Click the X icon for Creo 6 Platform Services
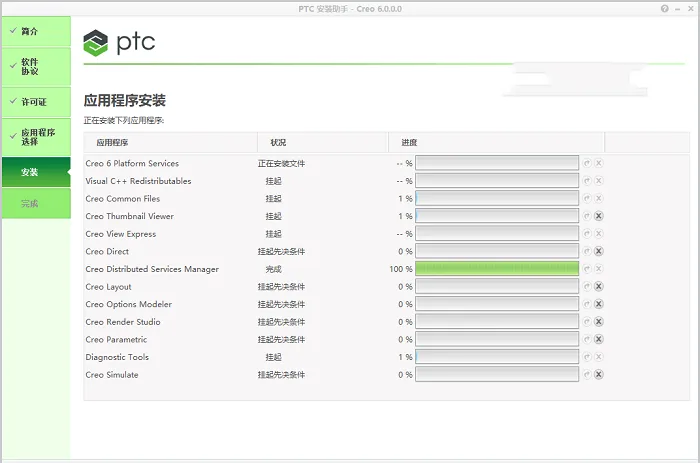Viewport: 700px width, 463px height. (599, 163)
